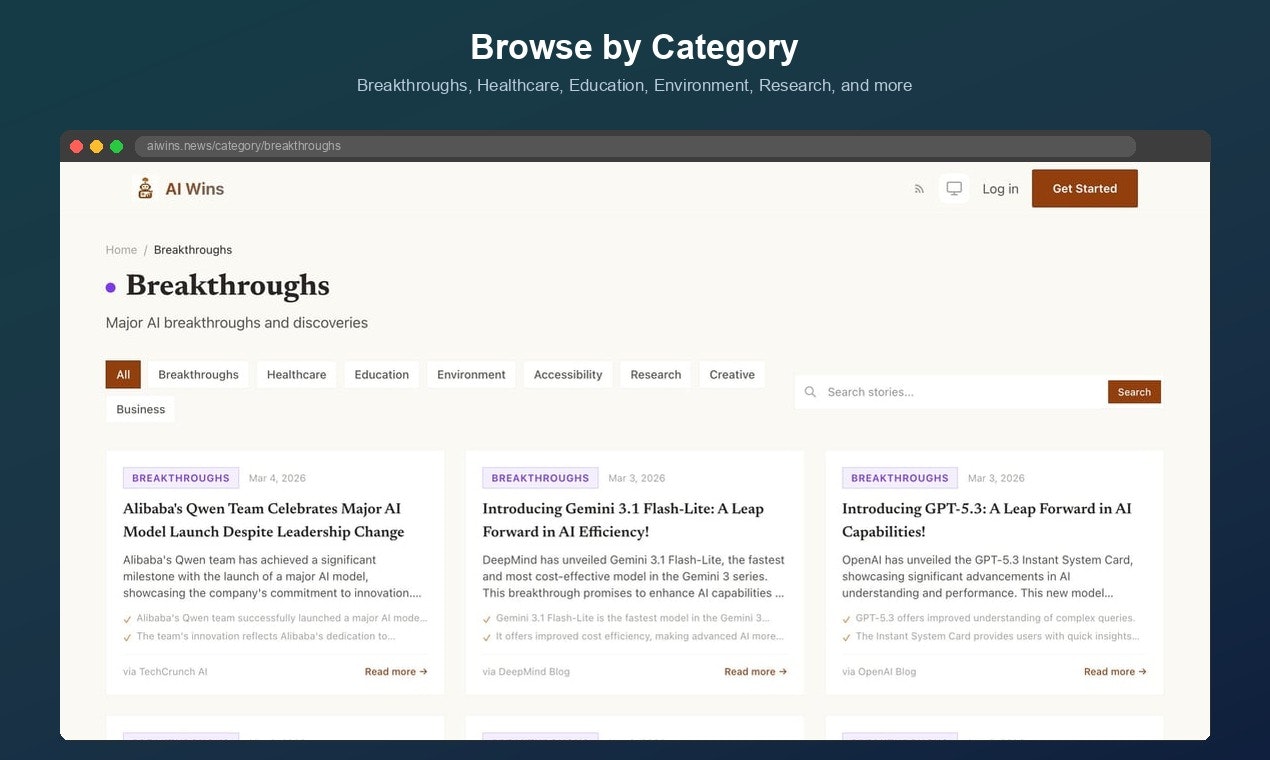The image size is (1270, 760).
Task: Click the AI Wins trophy logo
Action: pyautogui.click(x=145, y=187)
